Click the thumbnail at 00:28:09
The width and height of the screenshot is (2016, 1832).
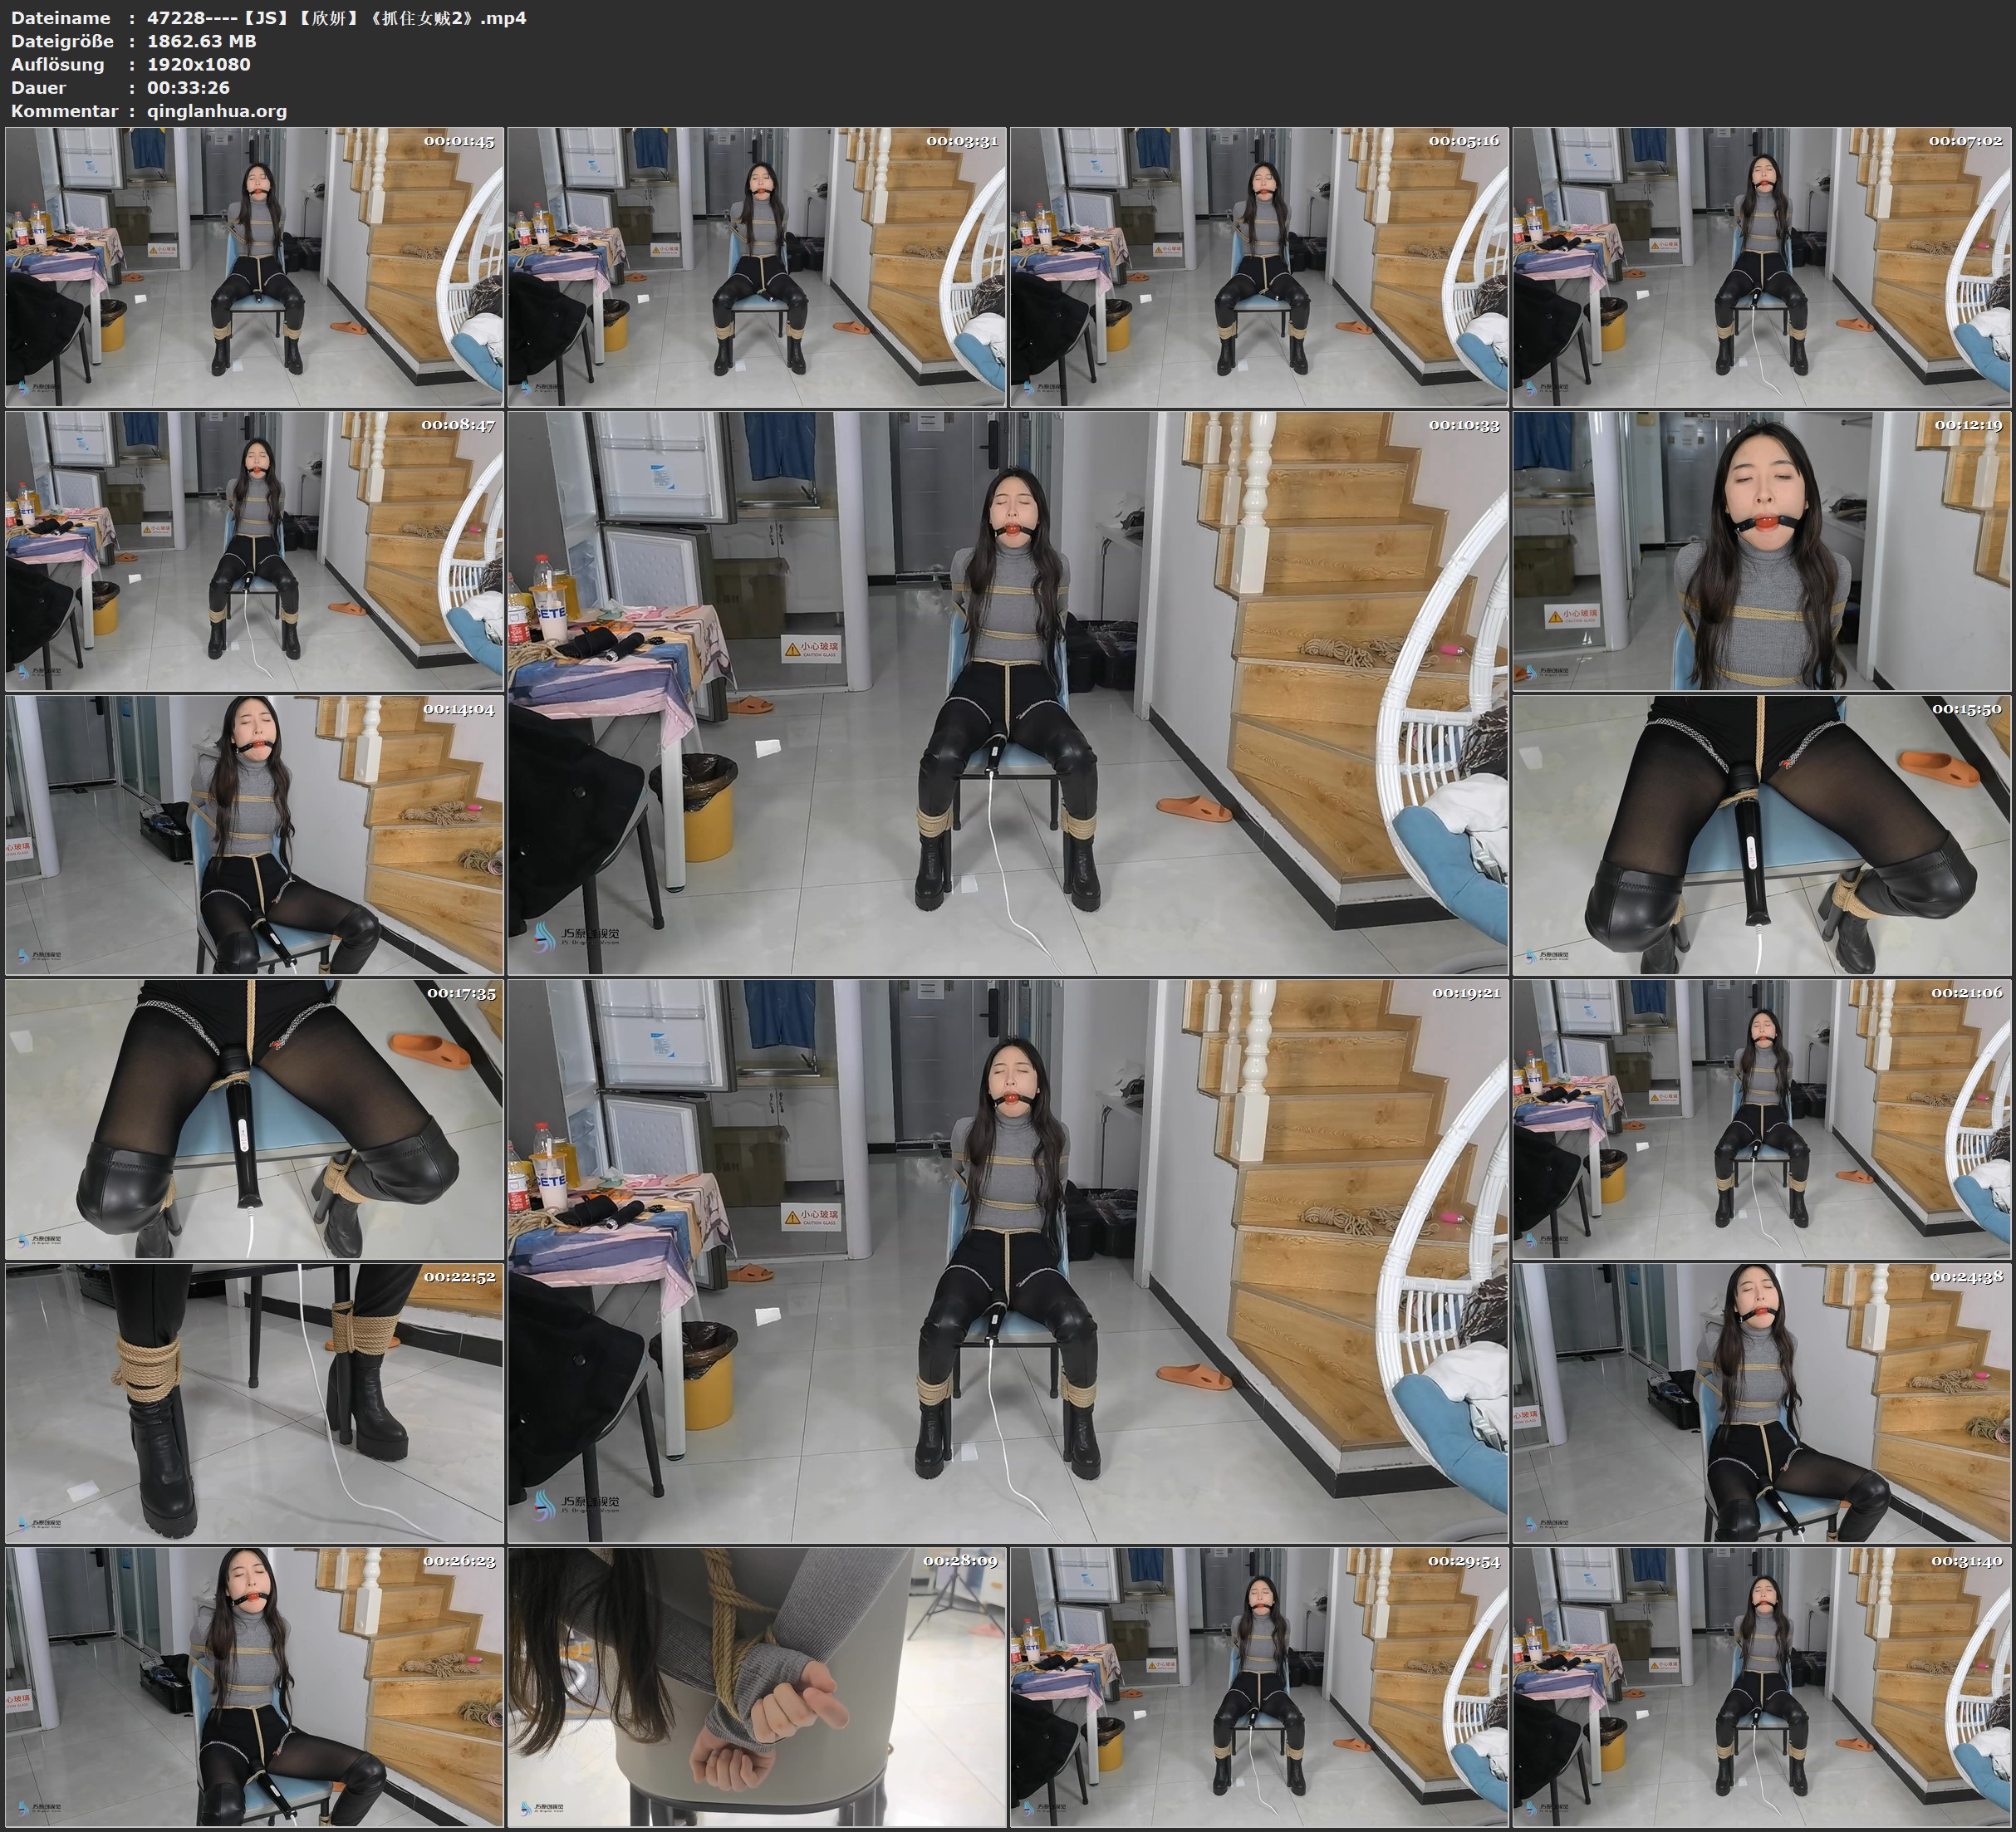pyautogui.click(x=757, y=1687)
